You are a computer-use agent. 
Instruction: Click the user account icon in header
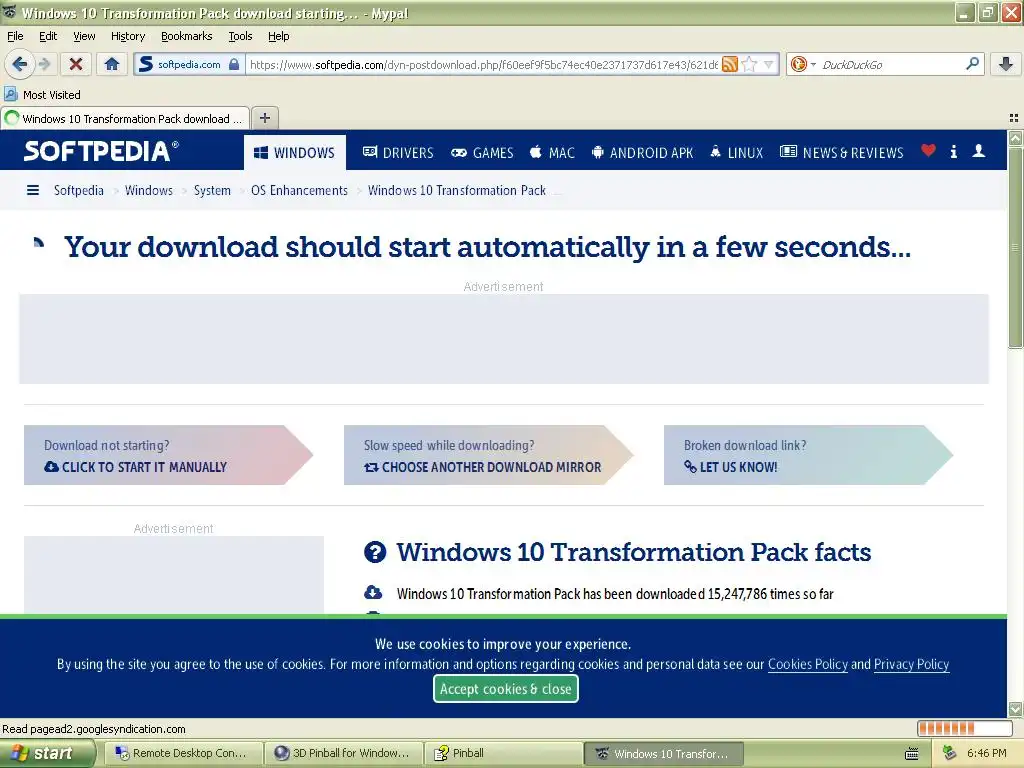[978, 151]
